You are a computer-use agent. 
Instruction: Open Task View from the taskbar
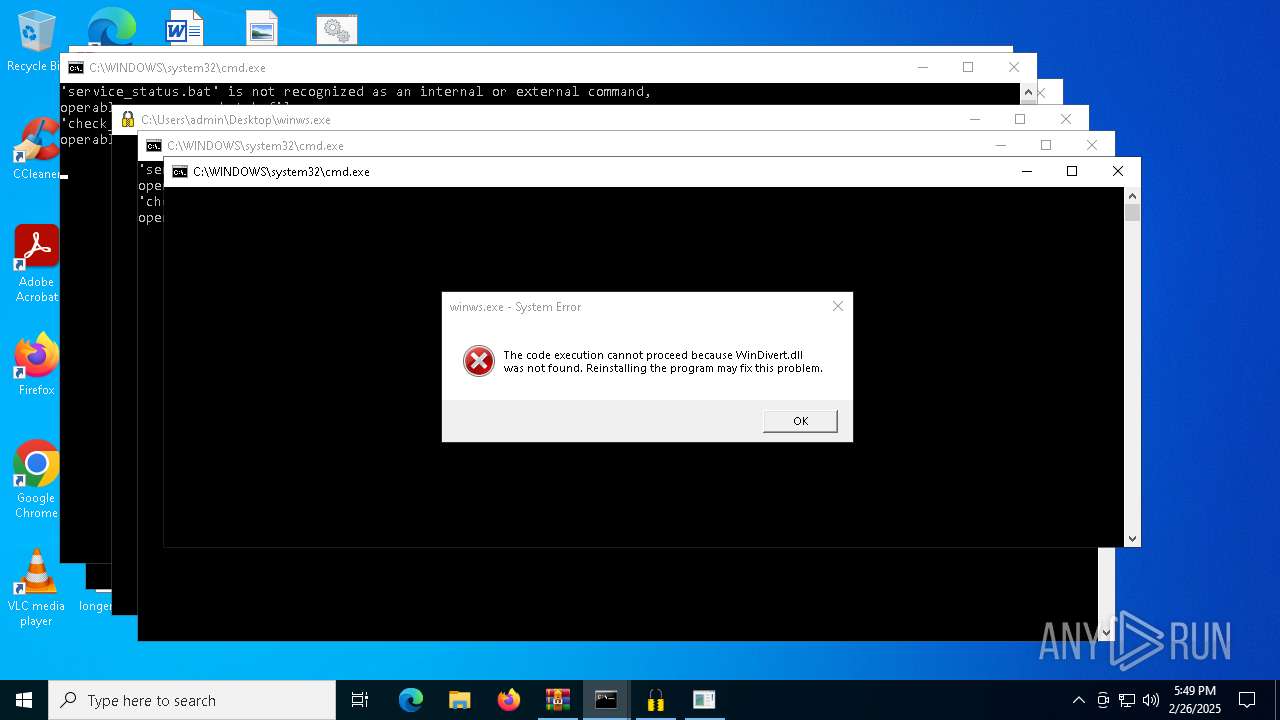pyautogui.click(x=360, y=700)
